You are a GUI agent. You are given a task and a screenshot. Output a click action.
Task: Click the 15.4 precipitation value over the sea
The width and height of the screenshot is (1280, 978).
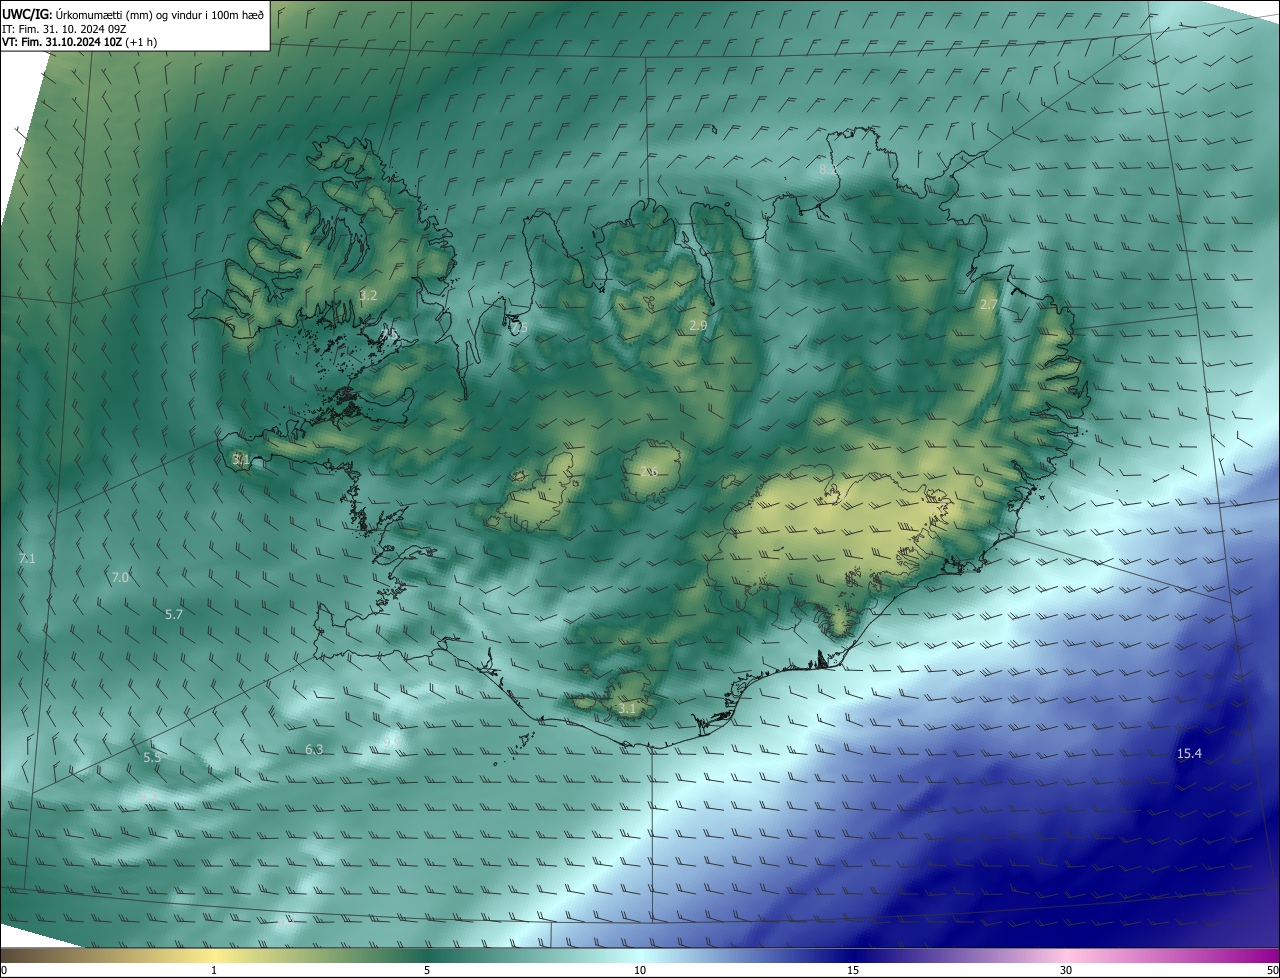point(1189,753)
